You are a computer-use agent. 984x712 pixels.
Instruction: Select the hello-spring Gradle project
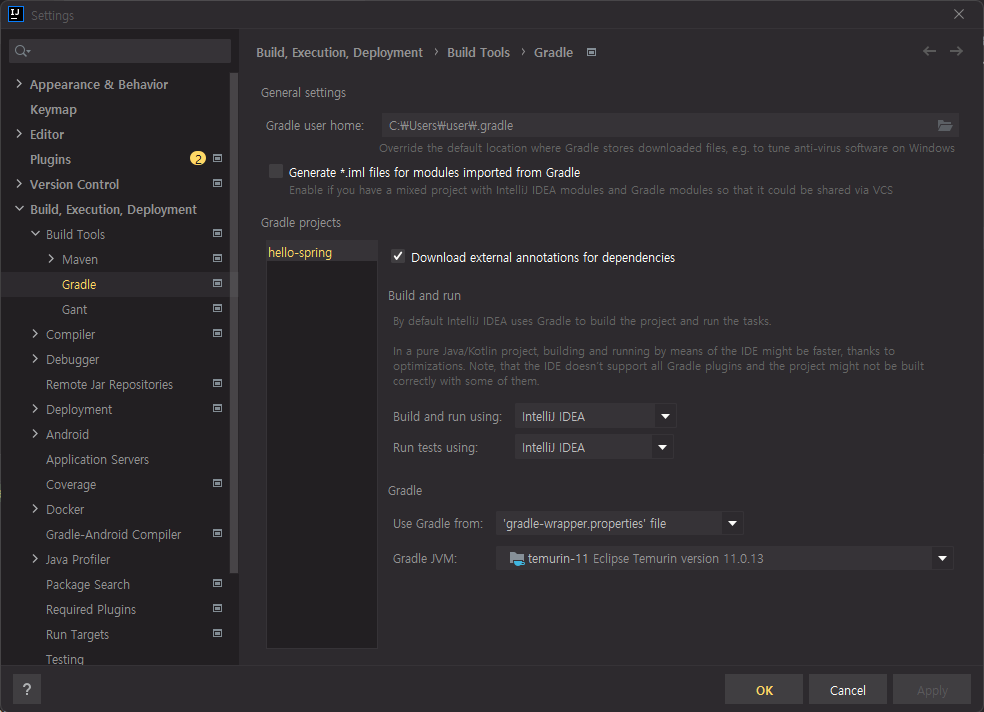pyautogui.click(x=321, y=252)
